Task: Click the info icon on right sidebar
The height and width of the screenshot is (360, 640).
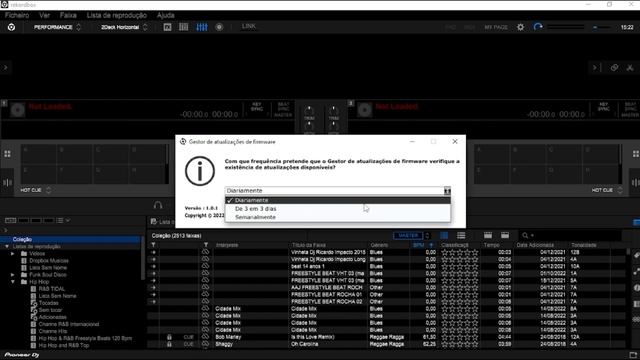Action: tap(637, 288)
